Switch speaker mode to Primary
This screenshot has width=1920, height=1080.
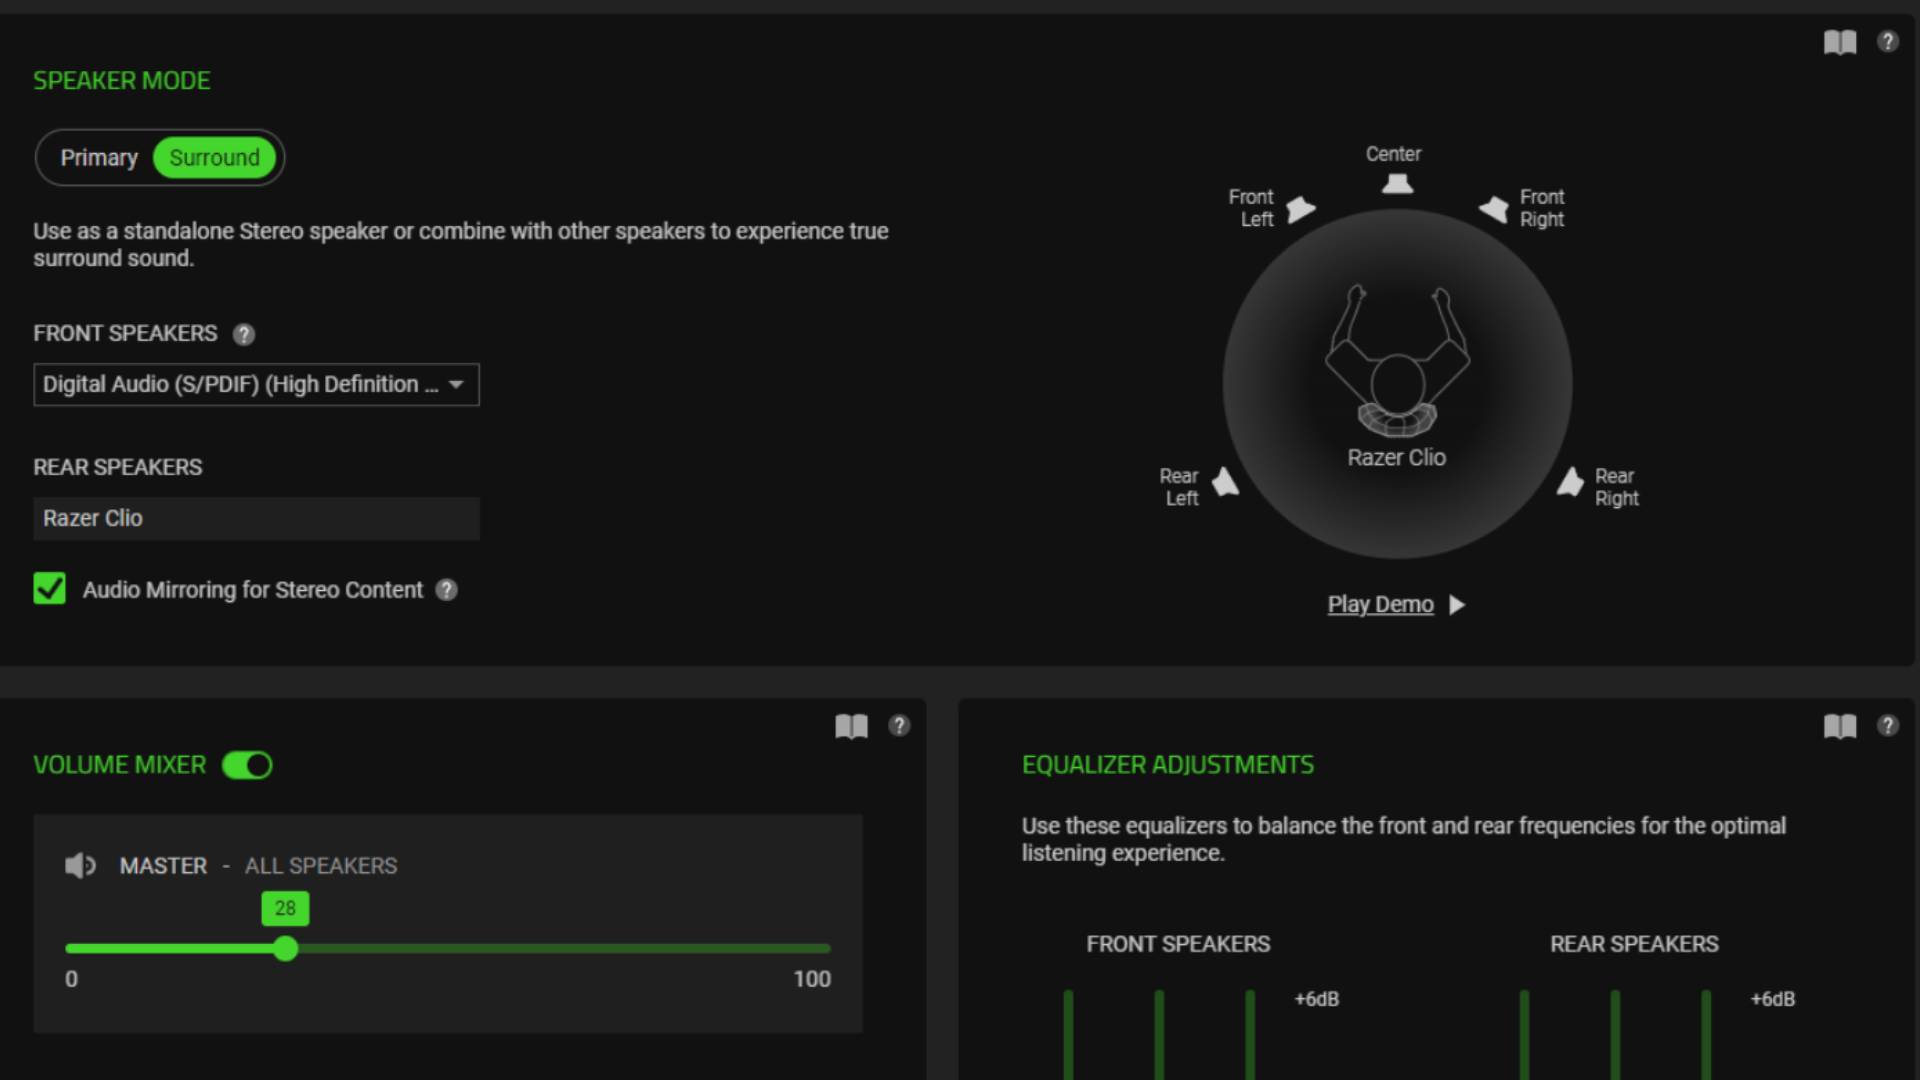[x=99, y=158]
